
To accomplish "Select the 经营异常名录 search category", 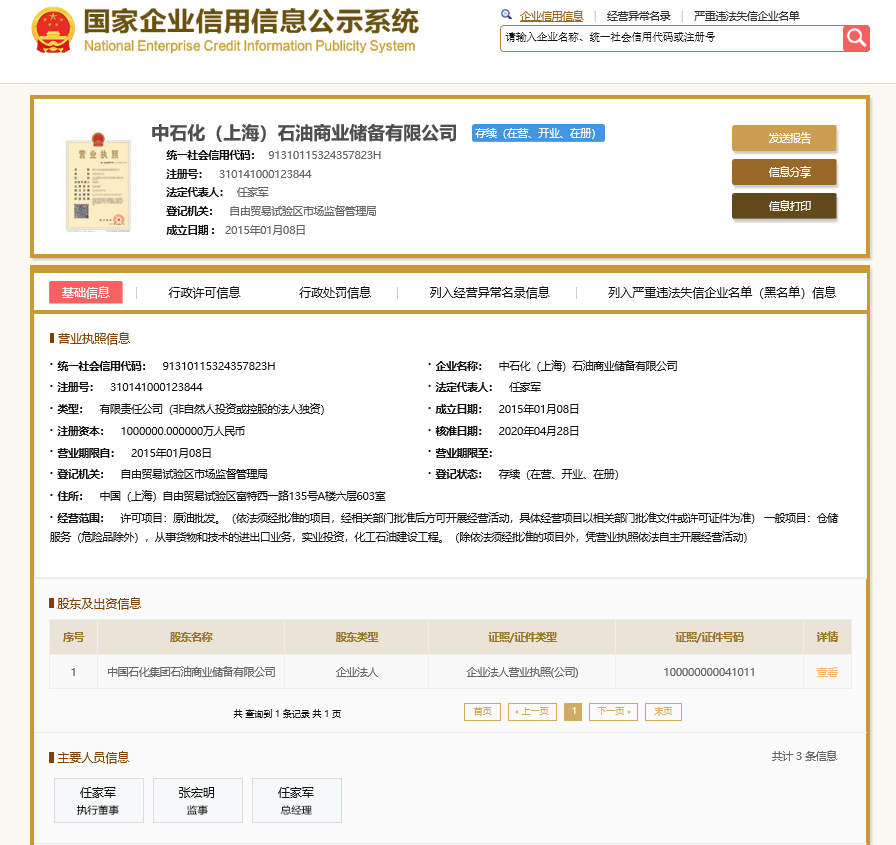I will 638,16.
